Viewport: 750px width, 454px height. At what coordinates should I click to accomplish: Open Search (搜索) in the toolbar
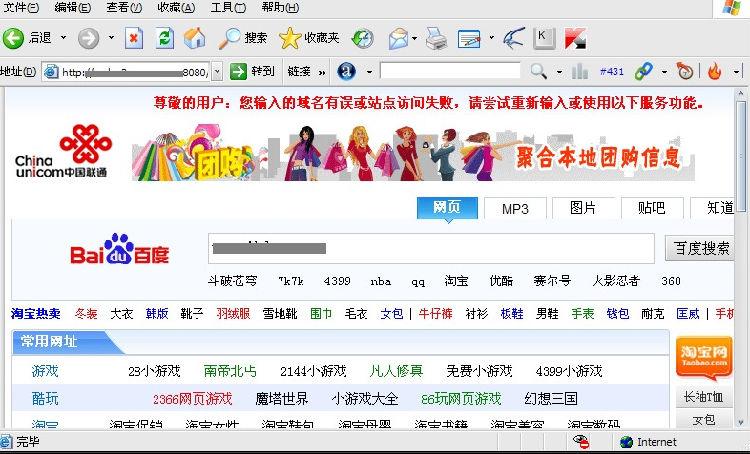point(243,38)
